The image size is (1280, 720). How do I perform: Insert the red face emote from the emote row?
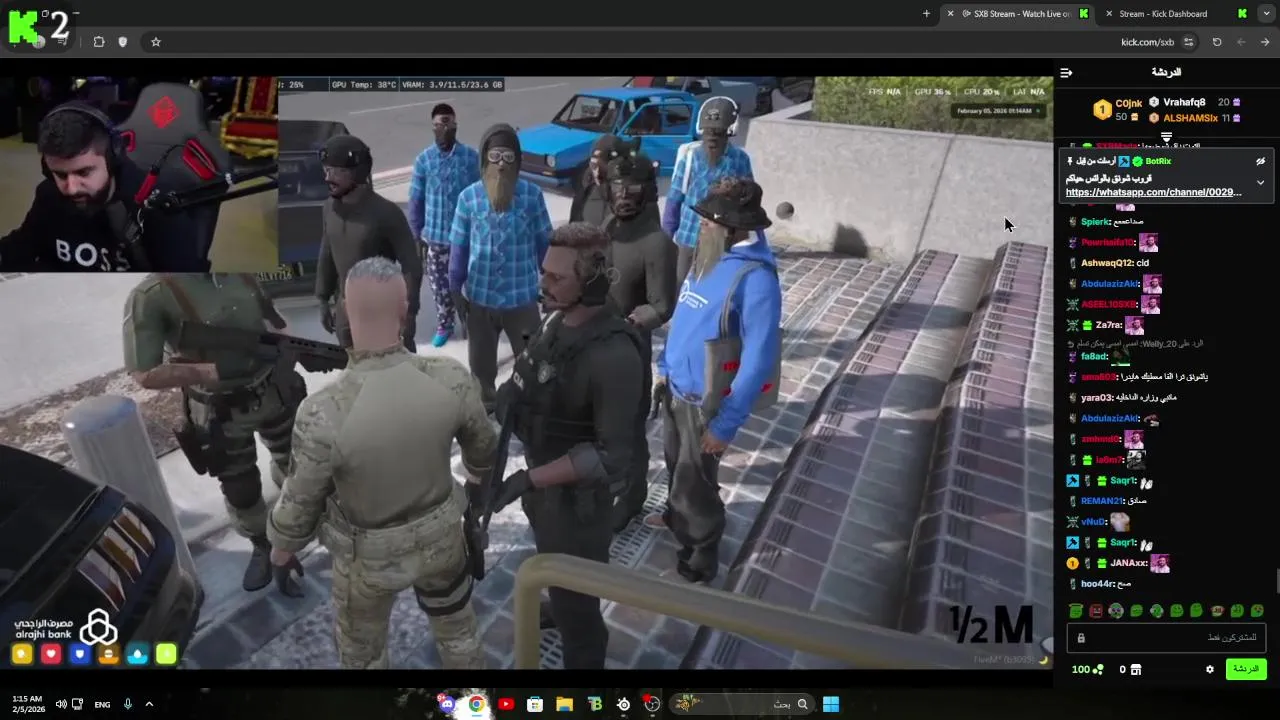[x=1096, y=610]
